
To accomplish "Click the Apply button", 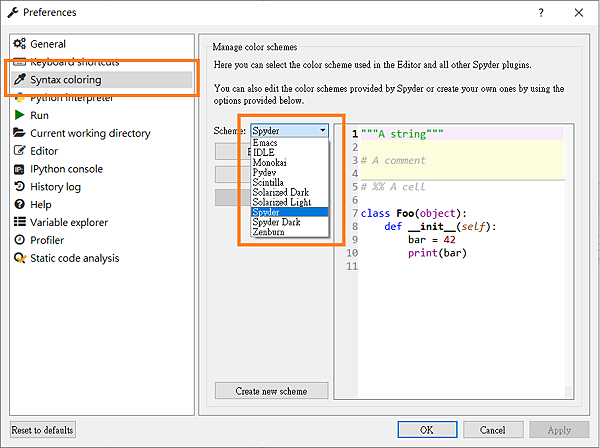I will (559, 430).
